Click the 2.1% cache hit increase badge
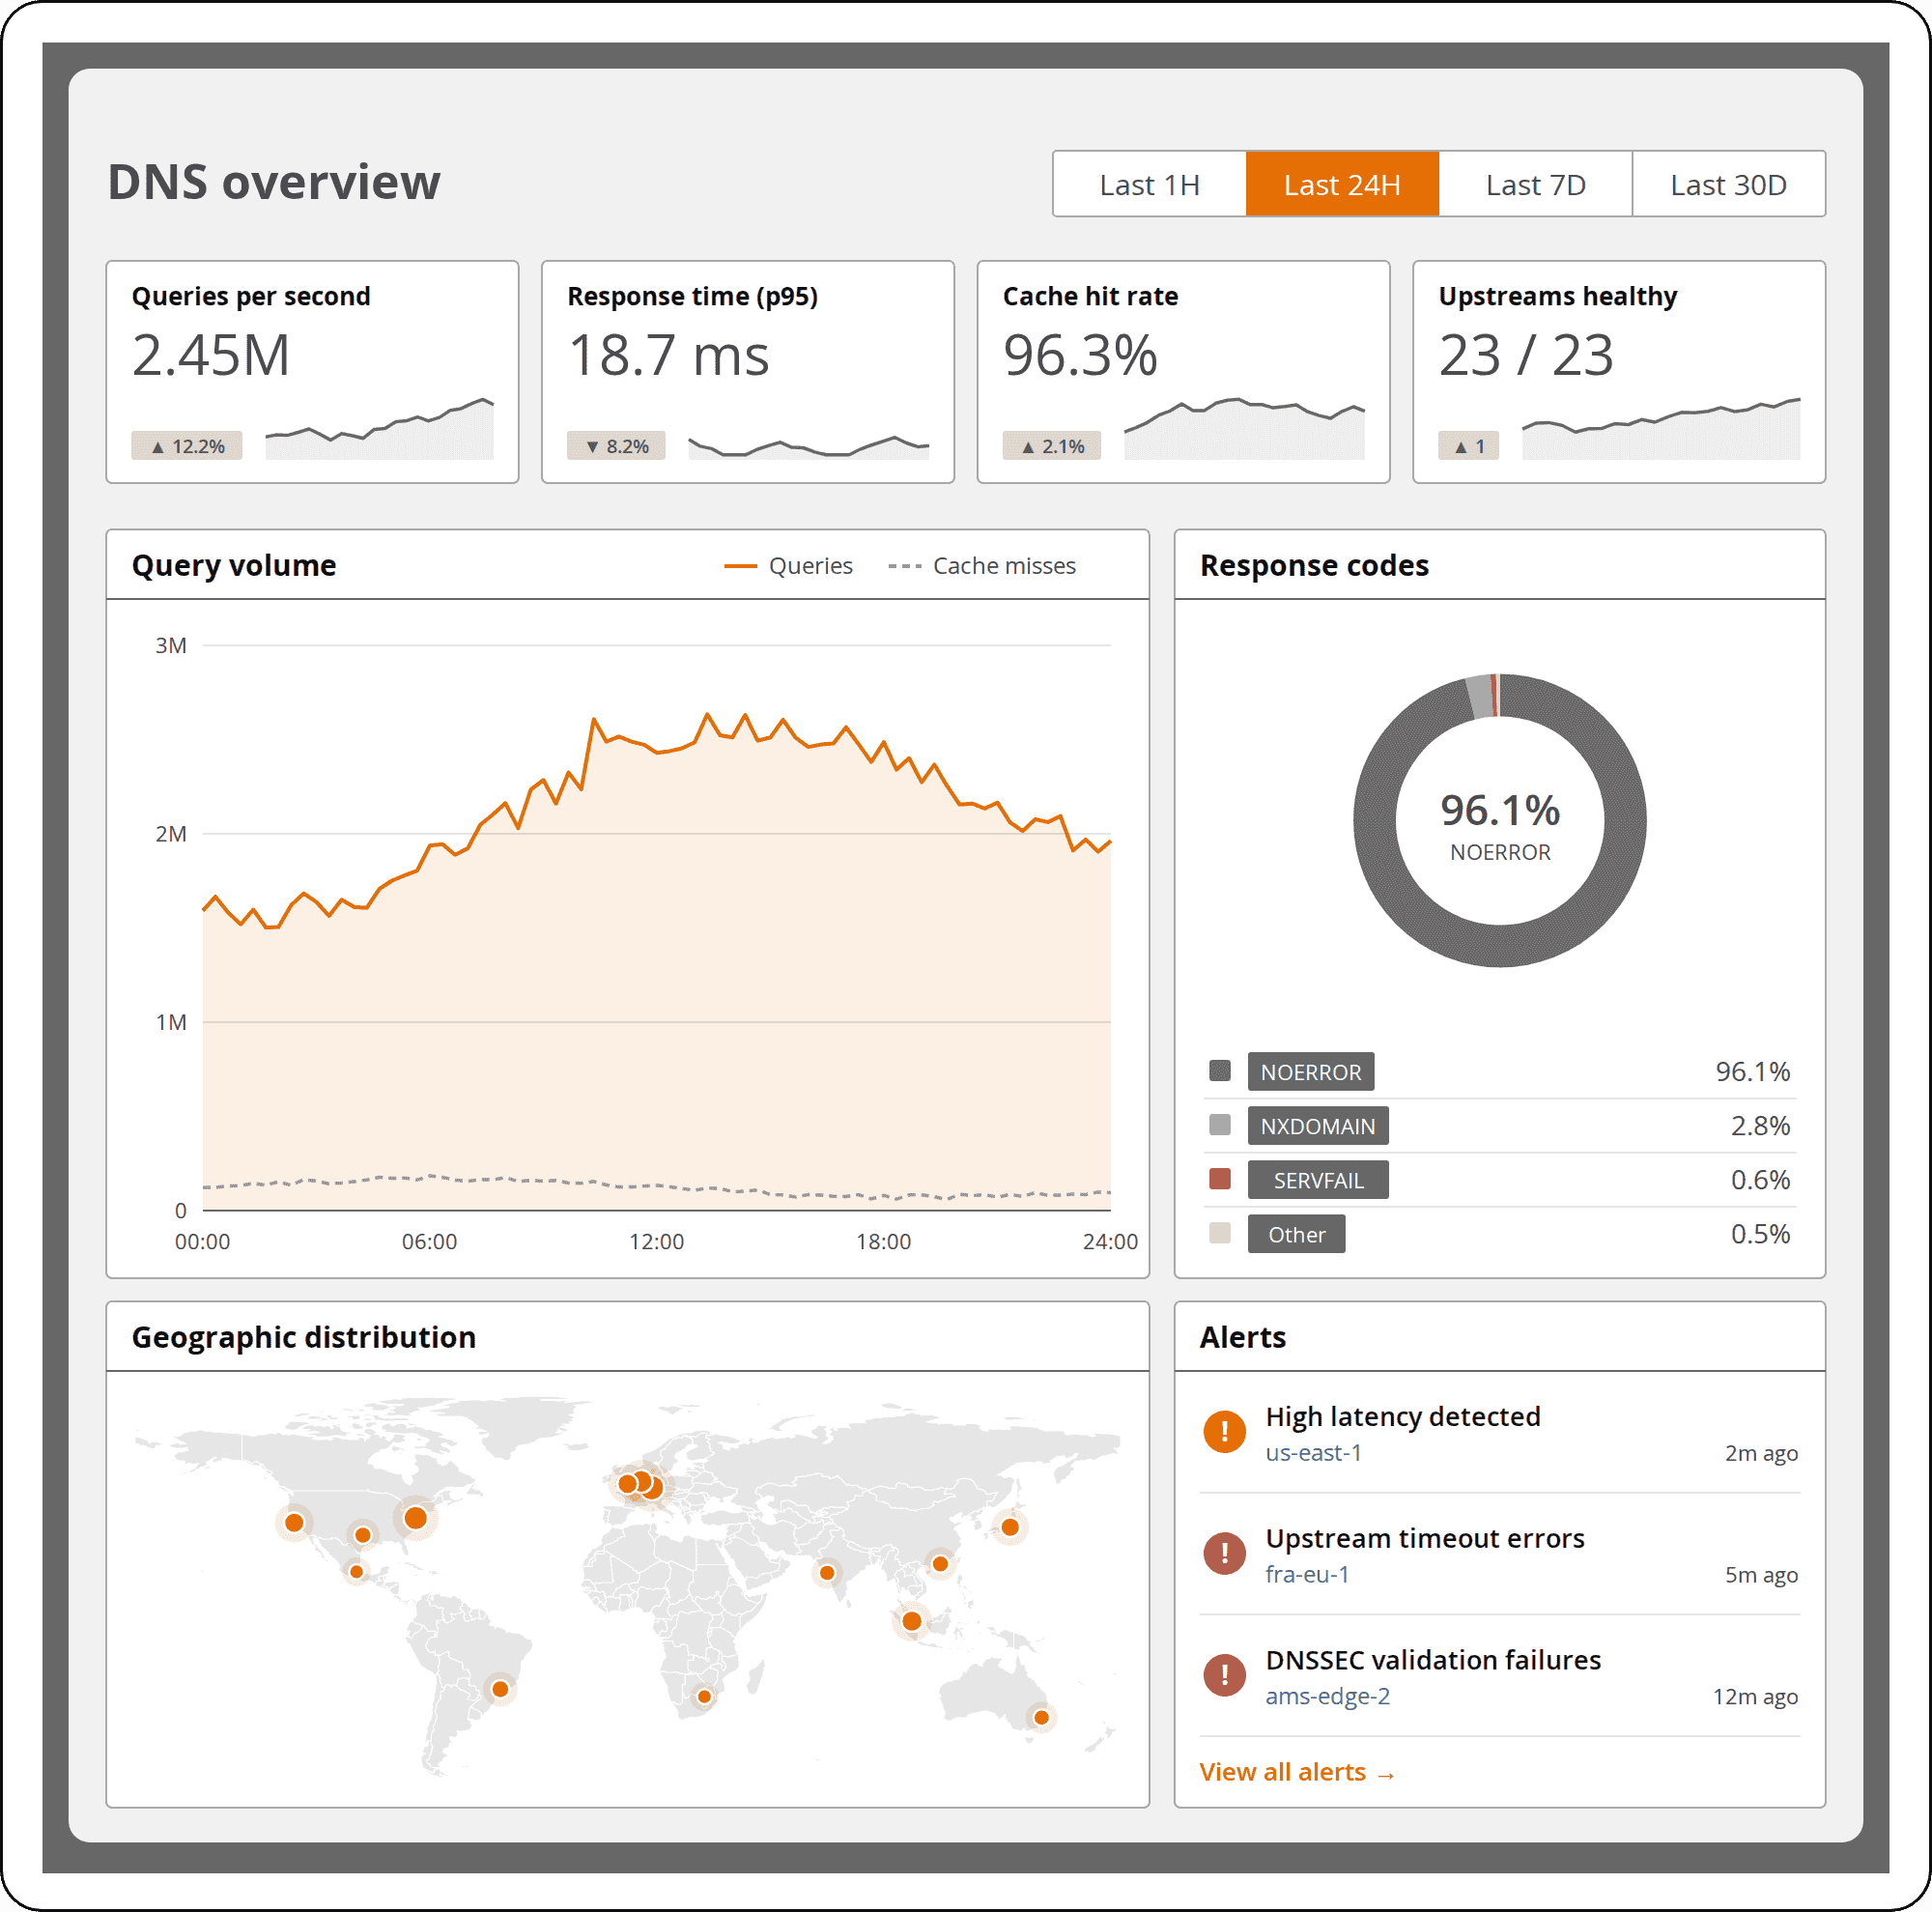 (1052, 446)
